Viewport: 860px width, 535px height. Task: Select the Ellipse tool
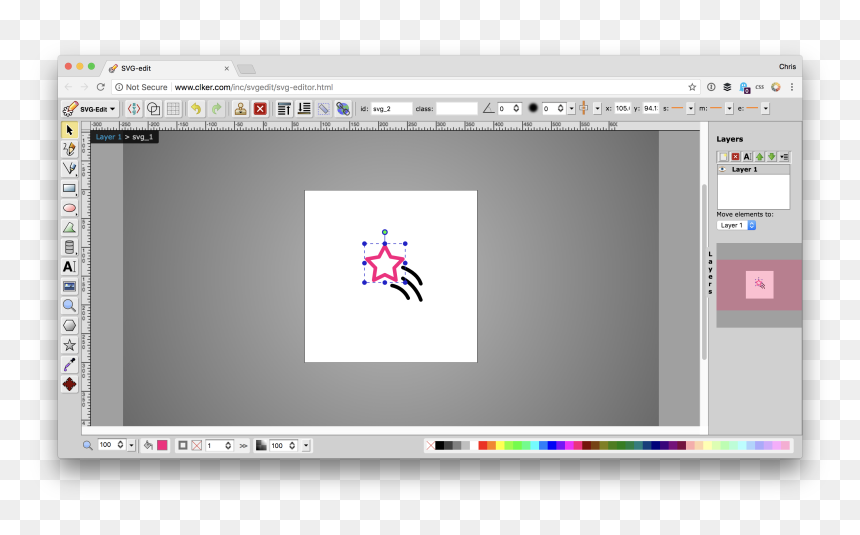pos(69,208)
